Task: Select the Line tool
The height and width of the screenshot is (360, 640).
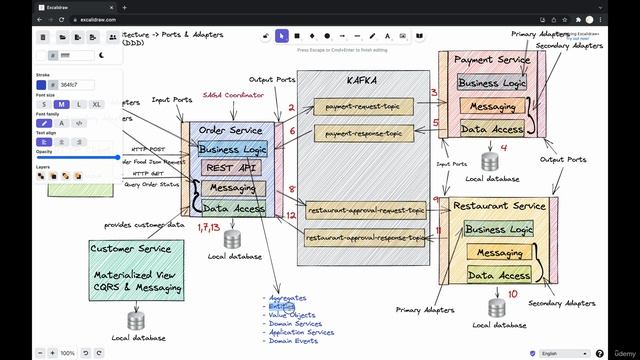Action: pyautogui.click(x=357, y=36)
